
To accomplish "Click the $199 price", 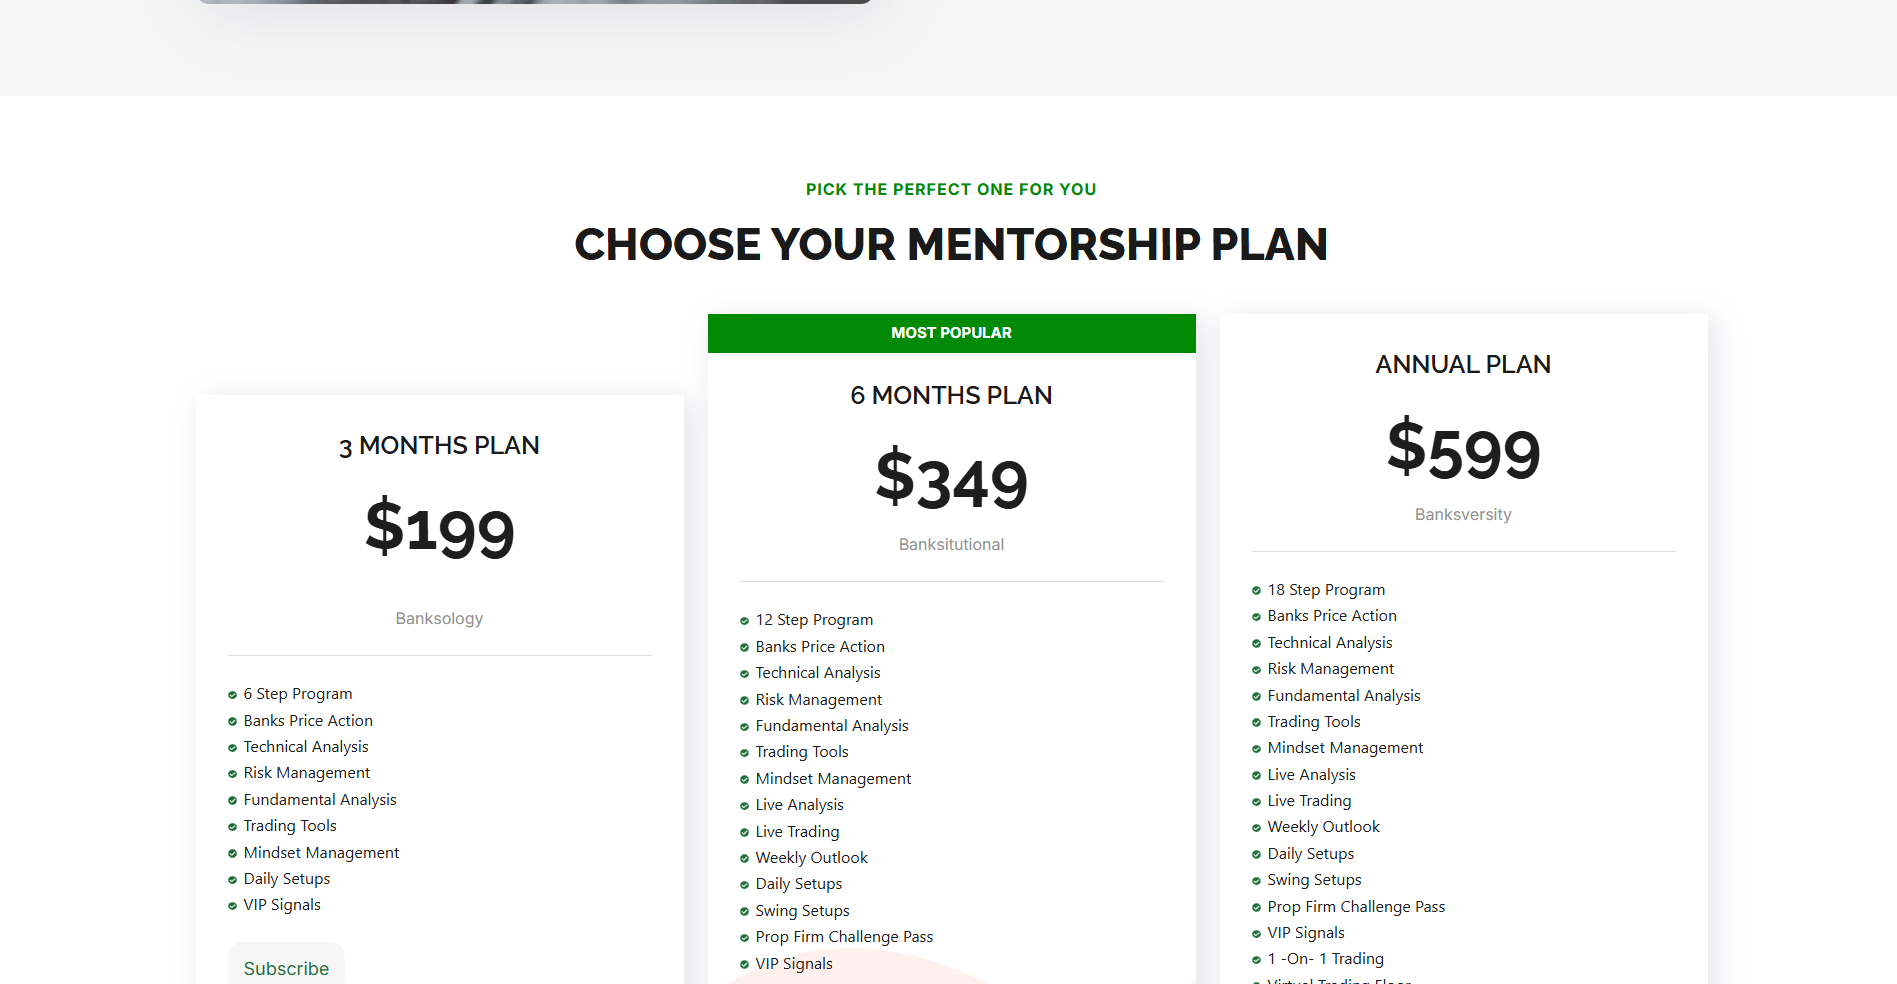I will click(439, 529).
